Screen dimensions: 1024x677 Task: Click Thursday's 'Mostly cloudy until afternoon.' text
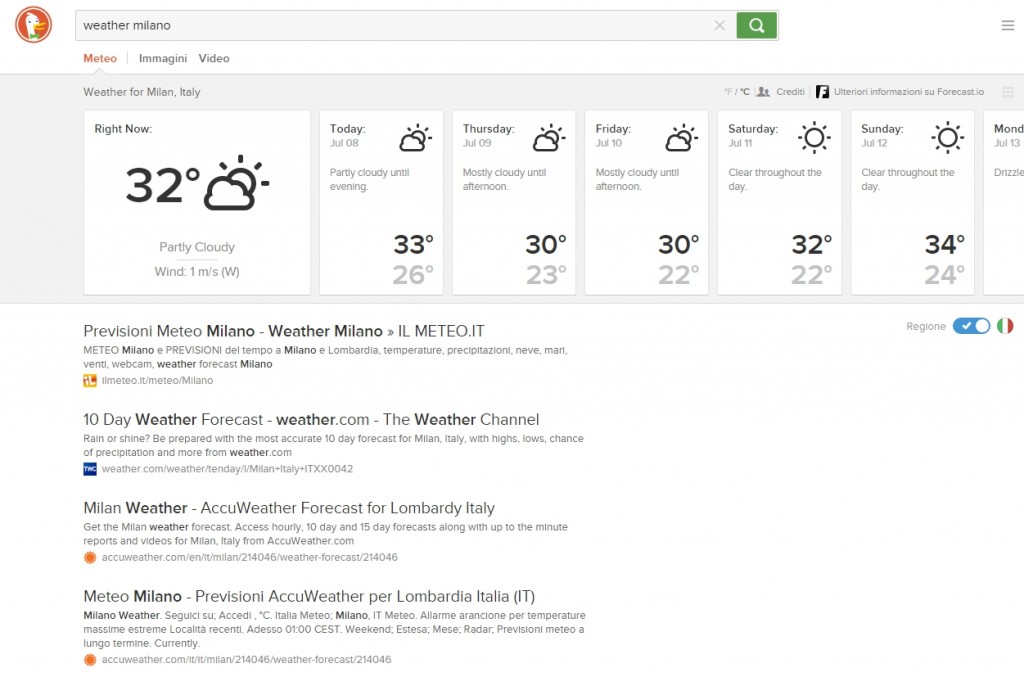pyautogui.click(x=504, y=180)
